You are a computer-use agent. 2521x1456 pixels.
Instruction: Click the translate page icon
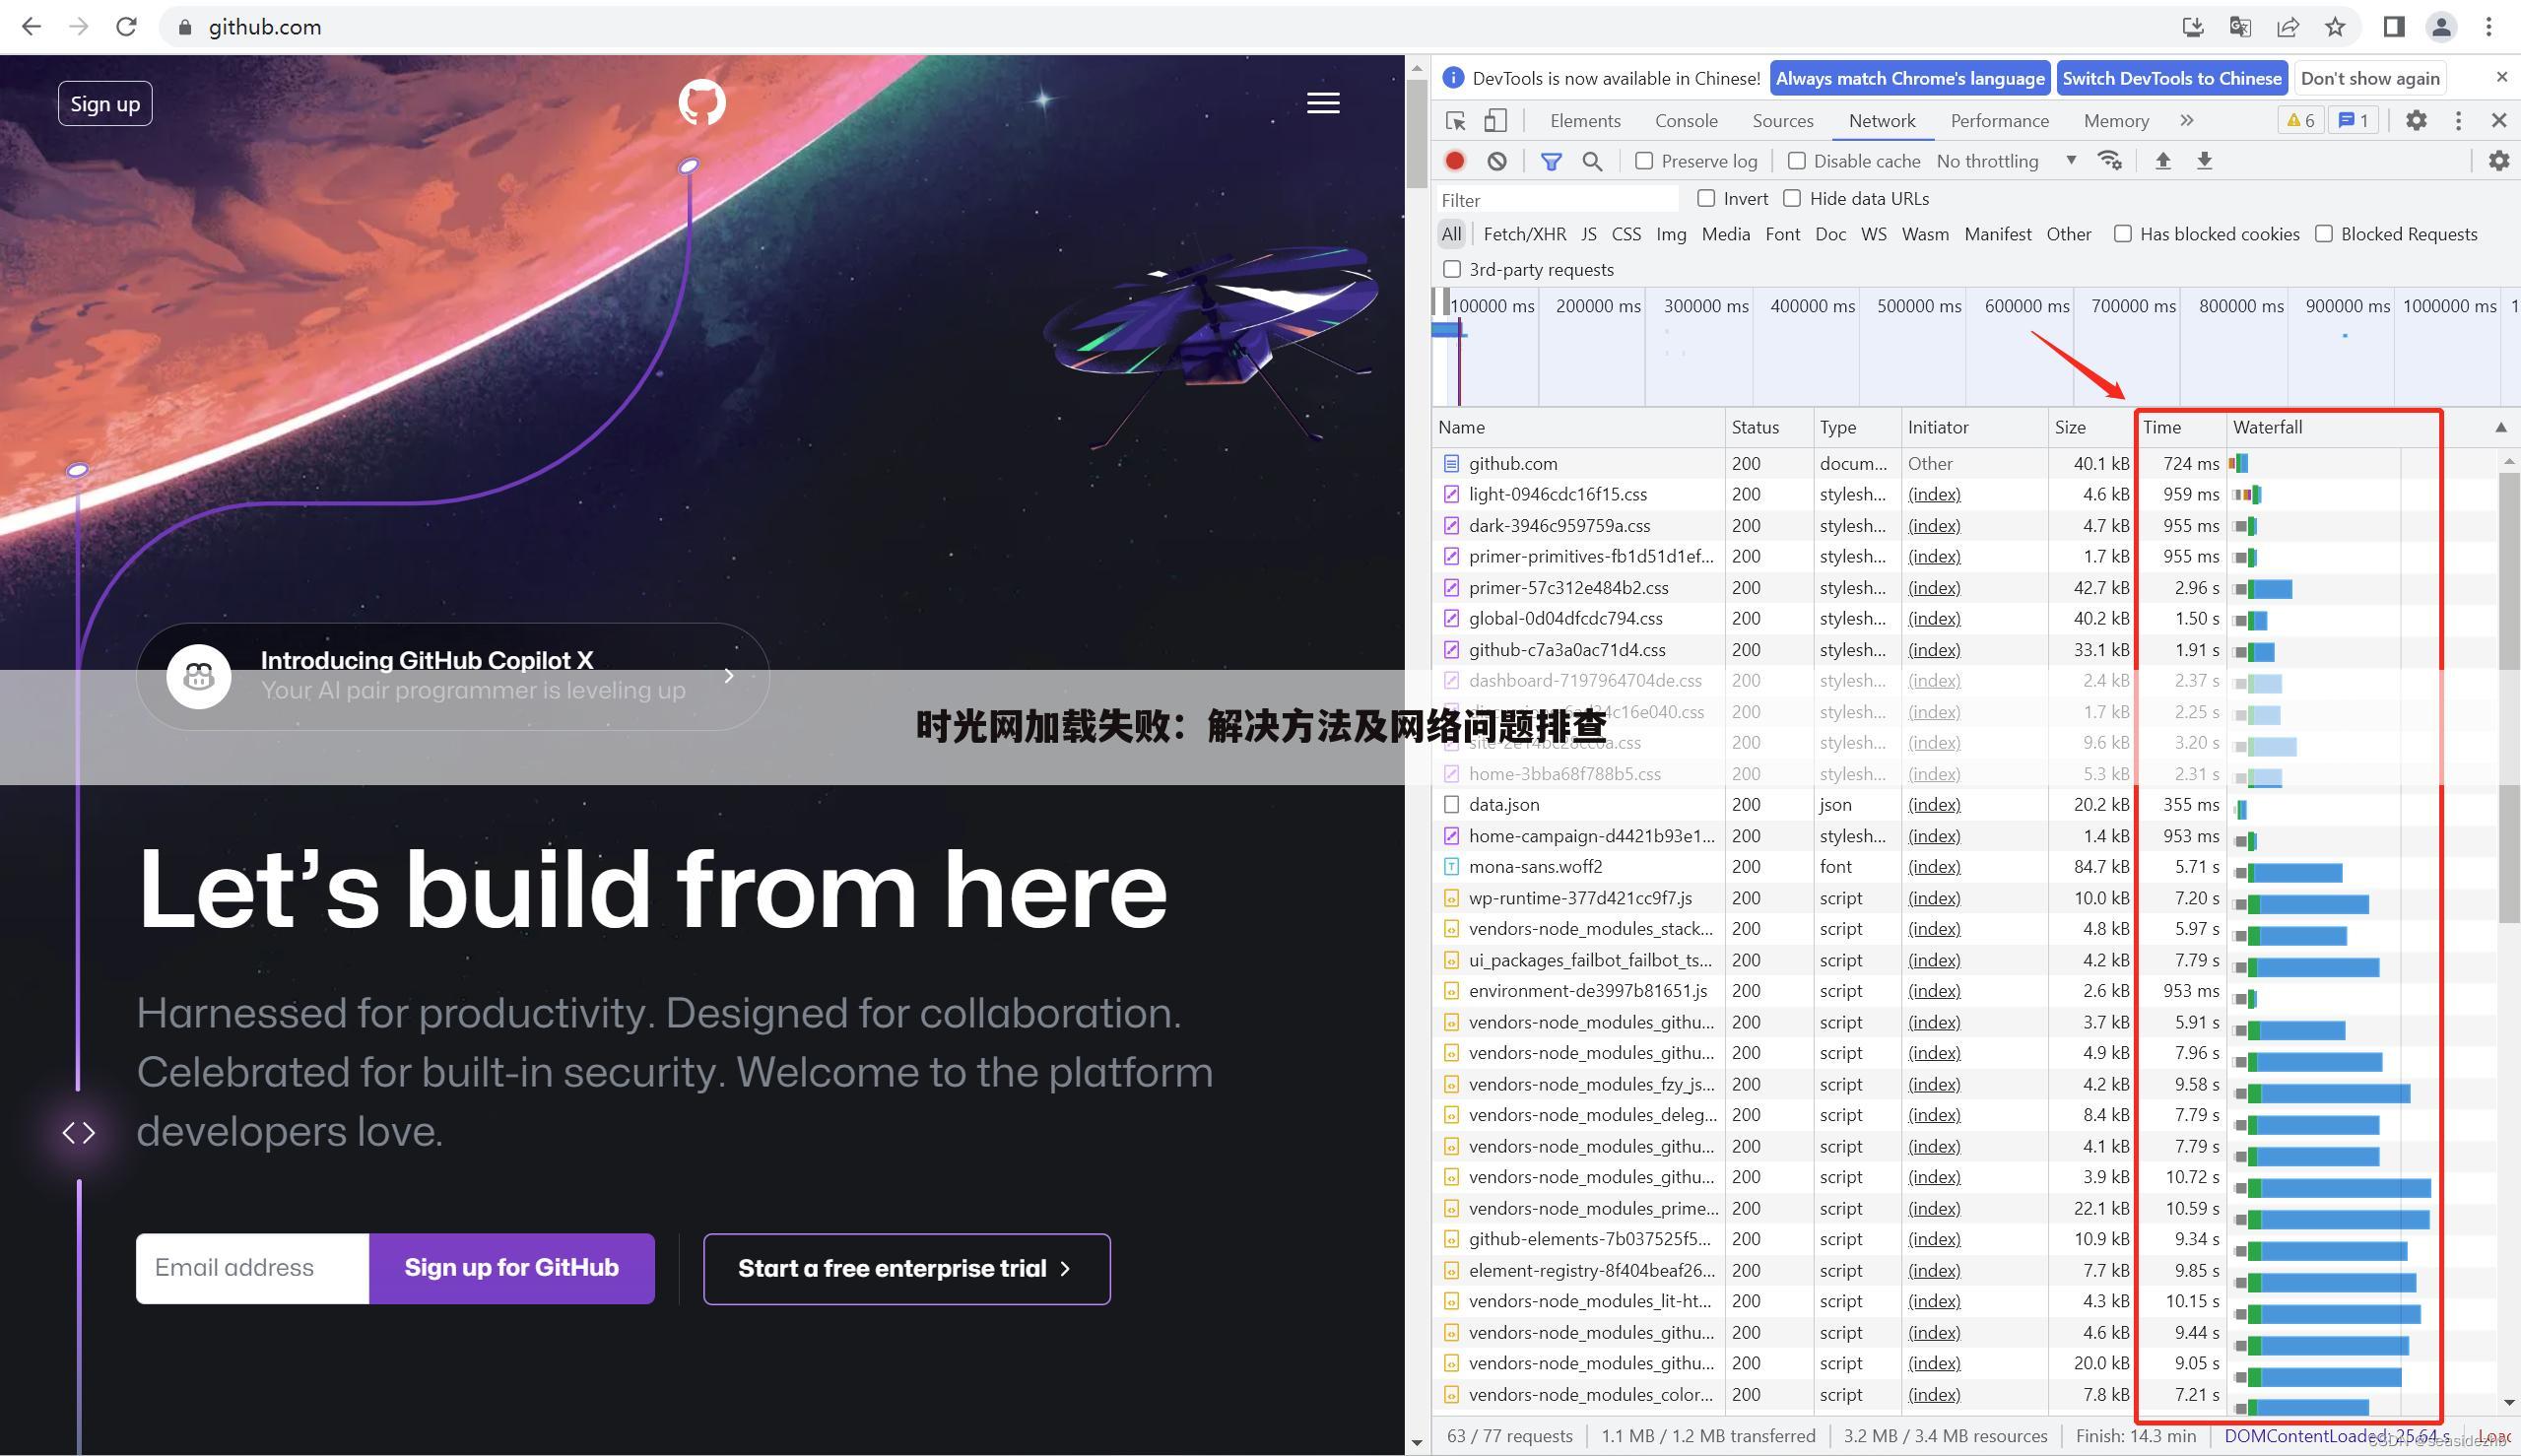point(2240,27)
